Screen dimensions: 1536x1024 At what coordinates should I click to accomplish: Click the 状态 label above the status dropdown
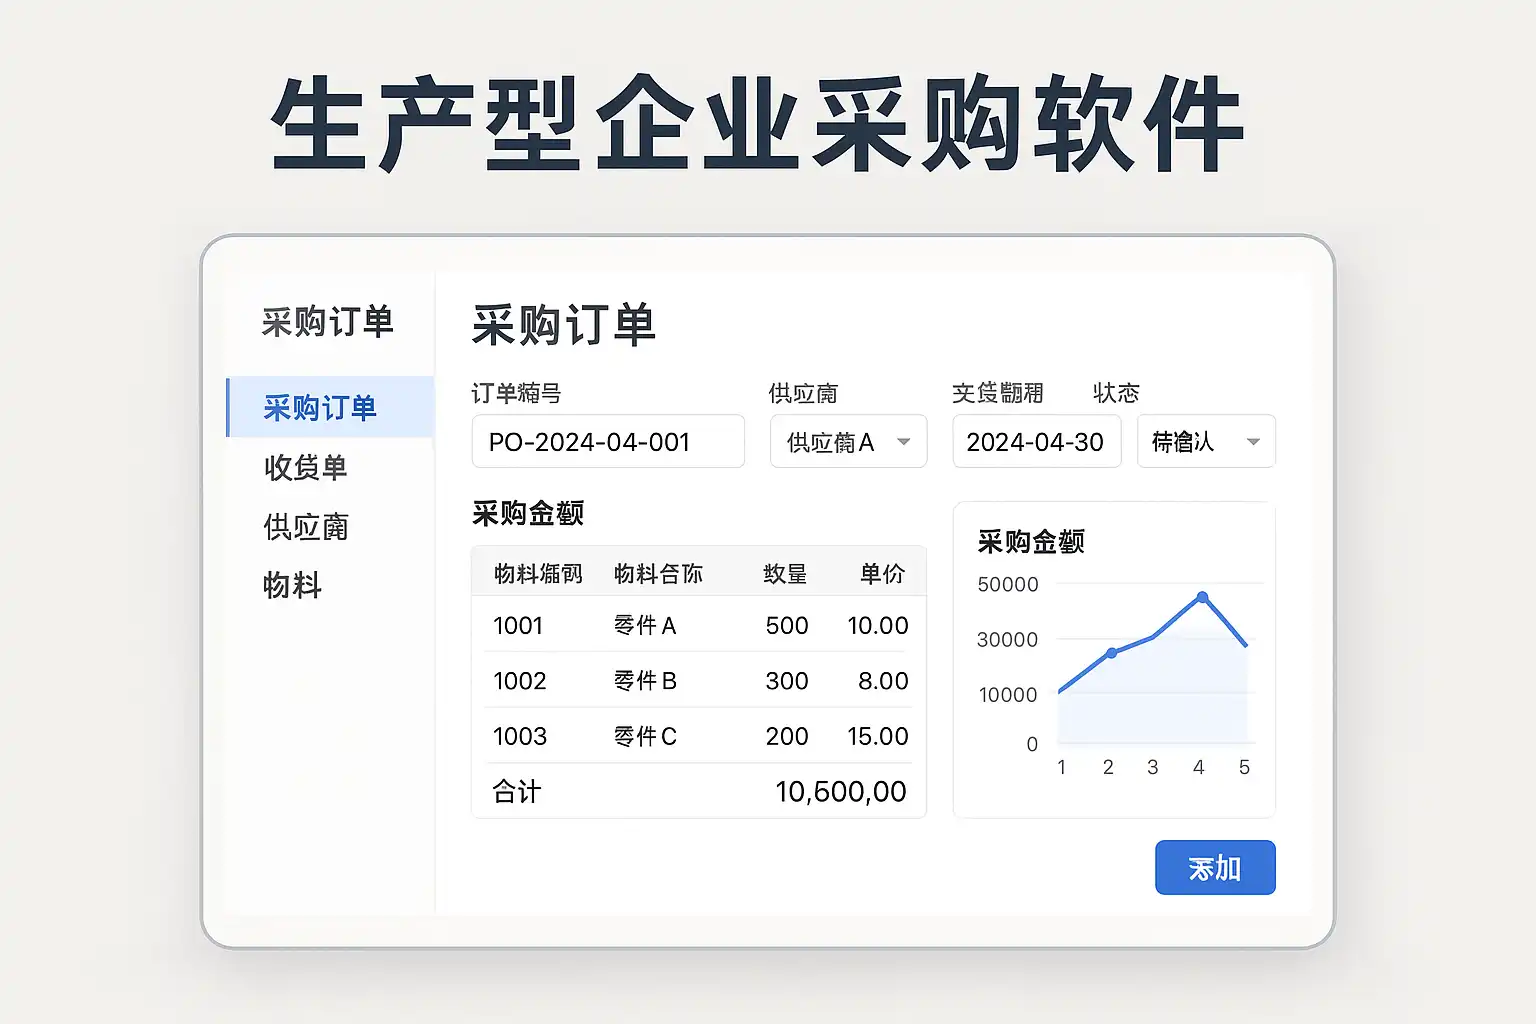(x=1116, y=393)
